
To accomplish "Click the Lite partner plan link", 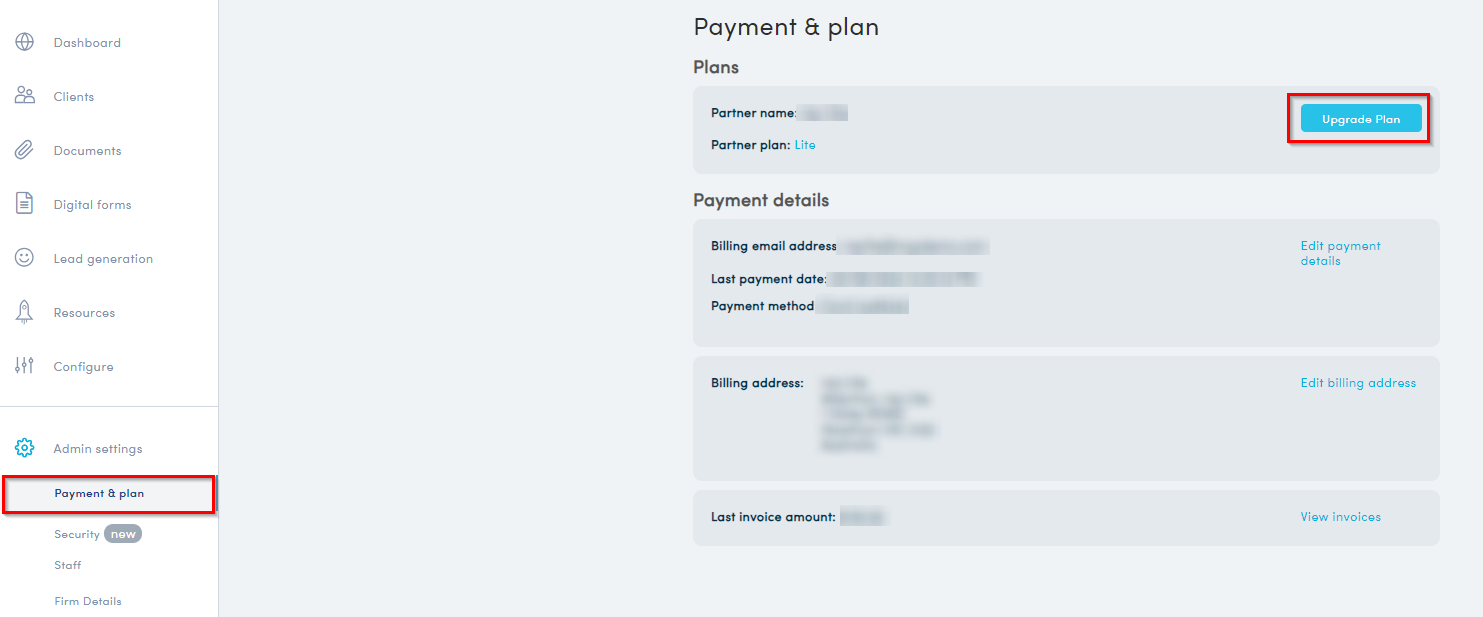I will click(x=805, y=145).
